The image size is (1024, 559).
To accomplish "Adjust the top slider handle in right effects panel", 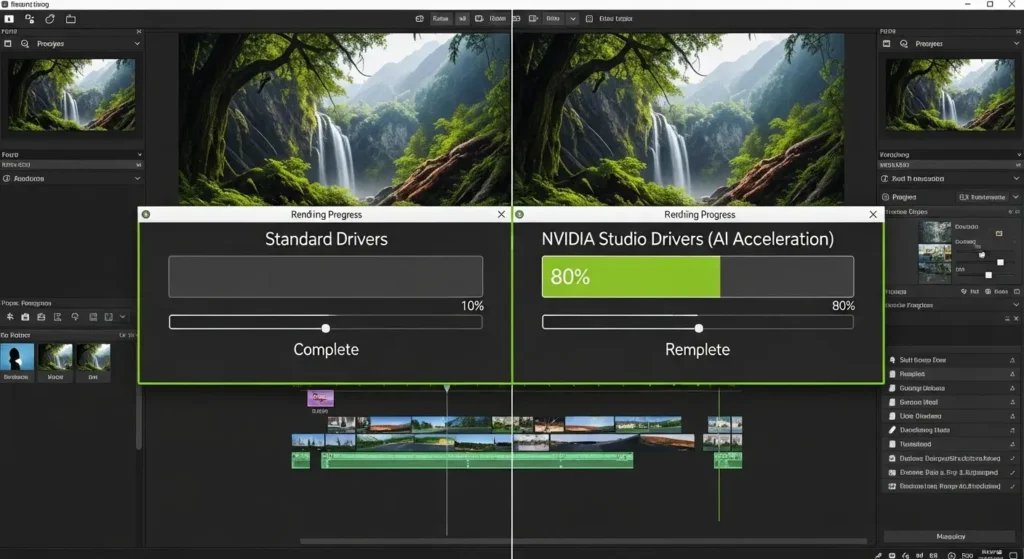I will coord(982,255).
